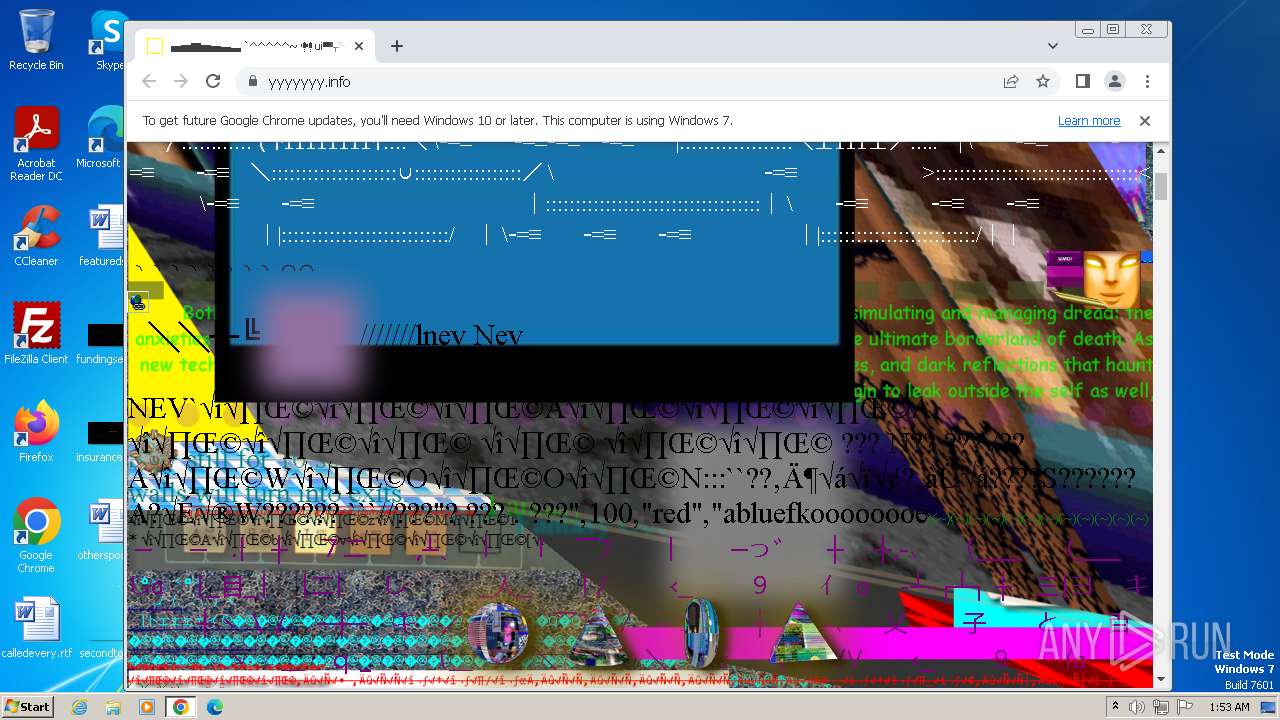Open Chrome side panel

[x=1082, y=81]
